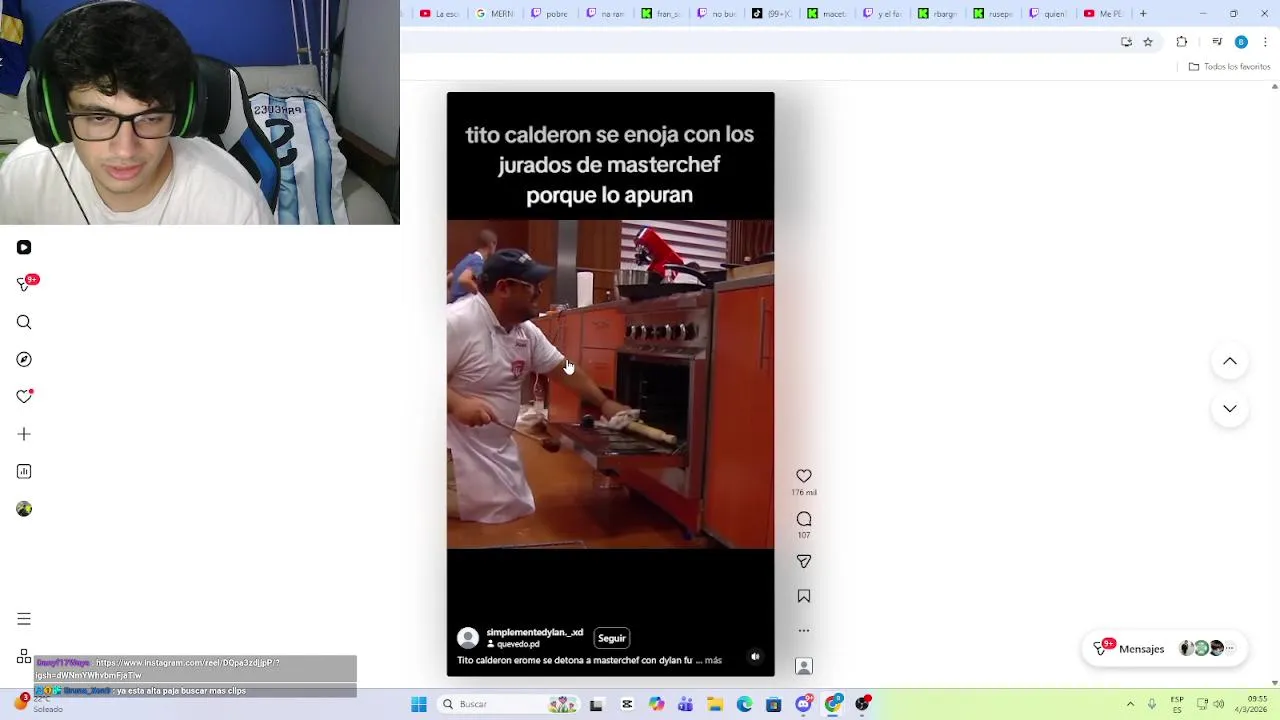Go to the previous reel arrow

coord(1230,361)
